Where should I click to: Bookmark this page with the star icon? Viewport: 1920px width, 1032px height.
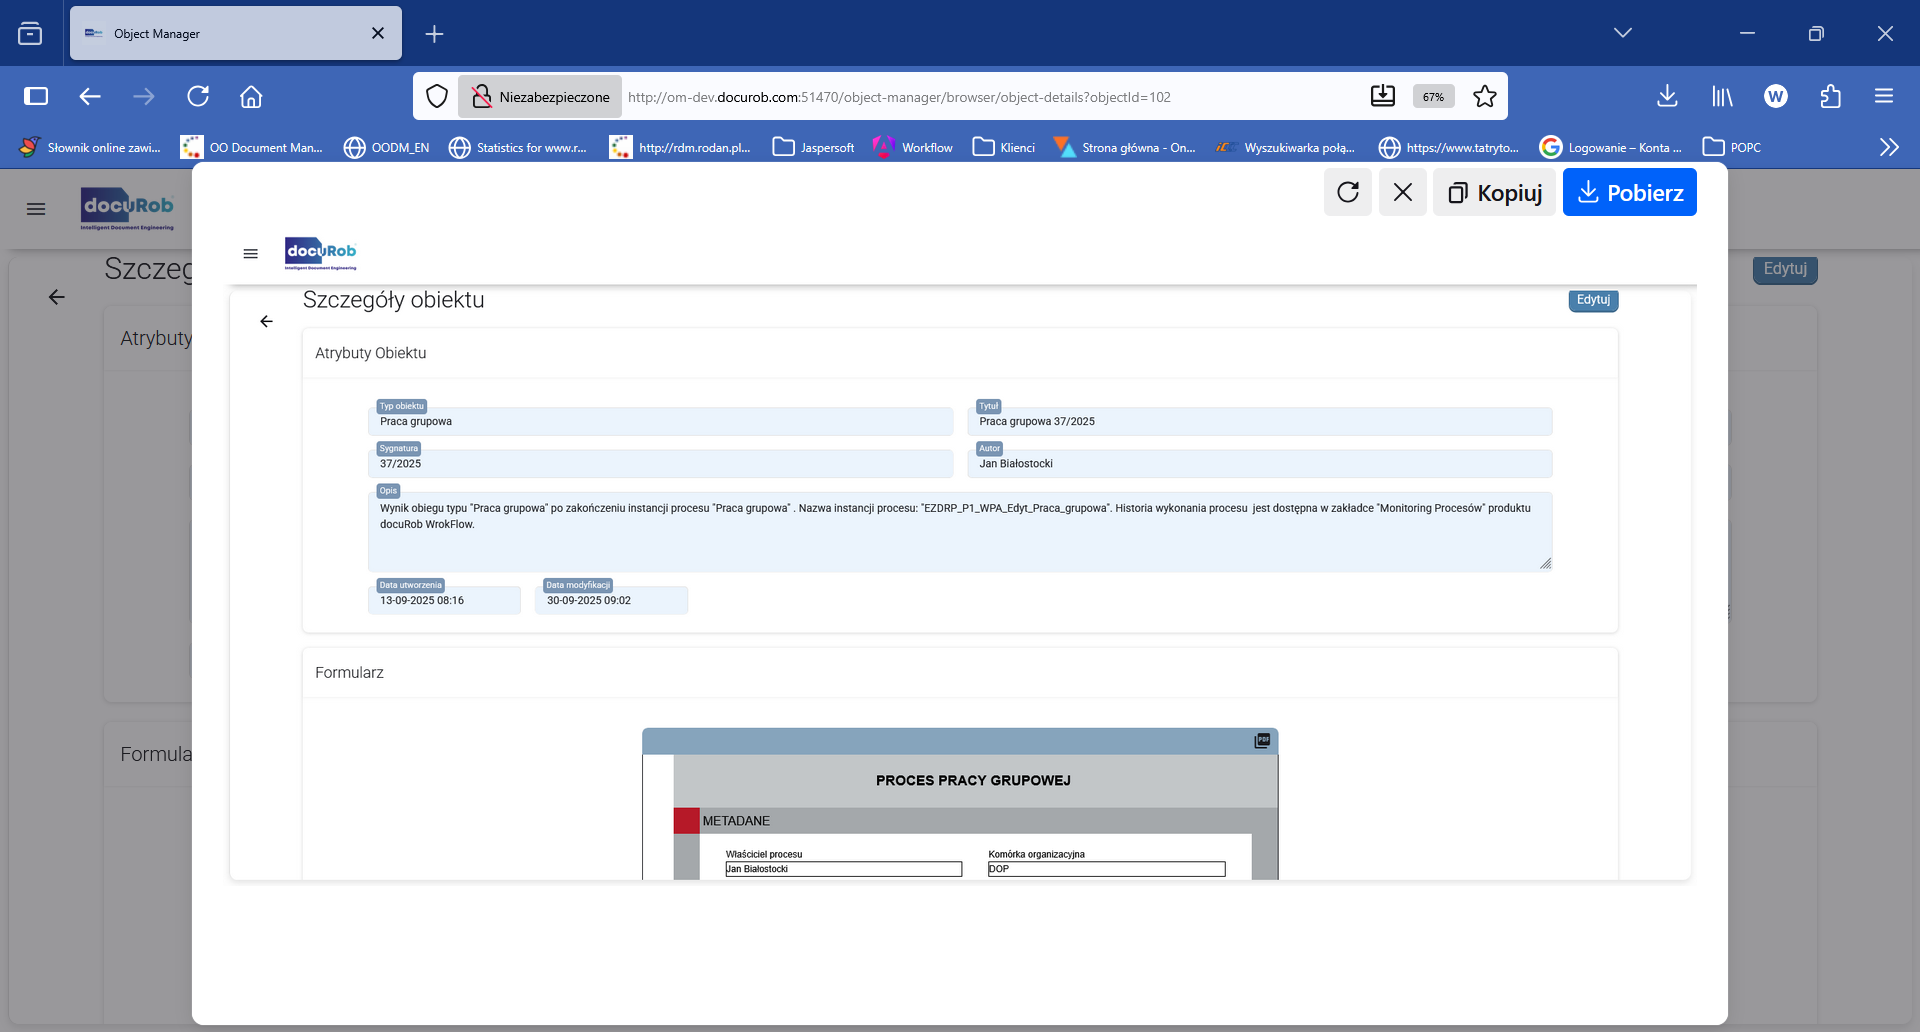1484,96
